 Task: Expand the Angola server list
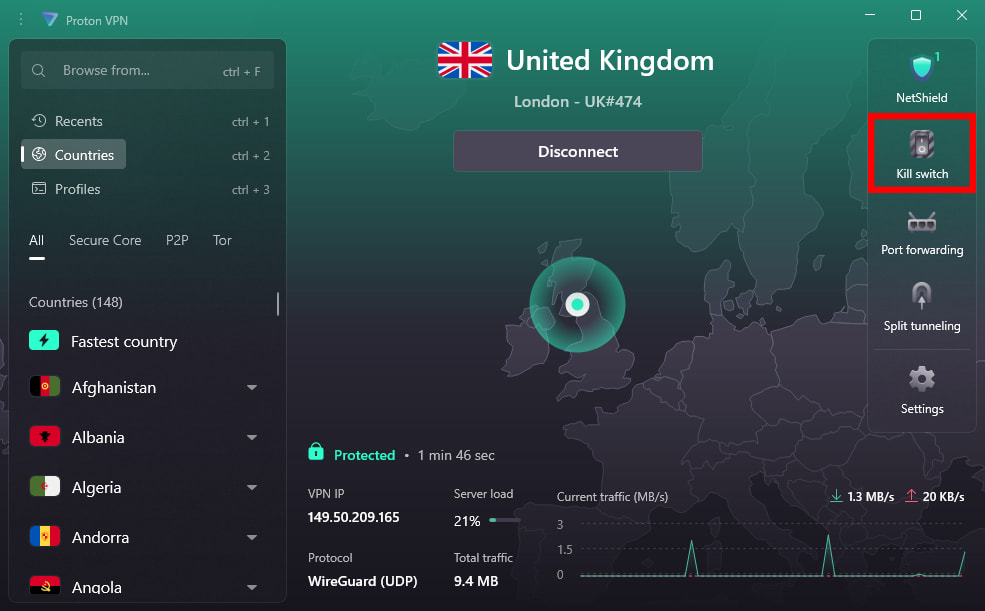point(252,587)
